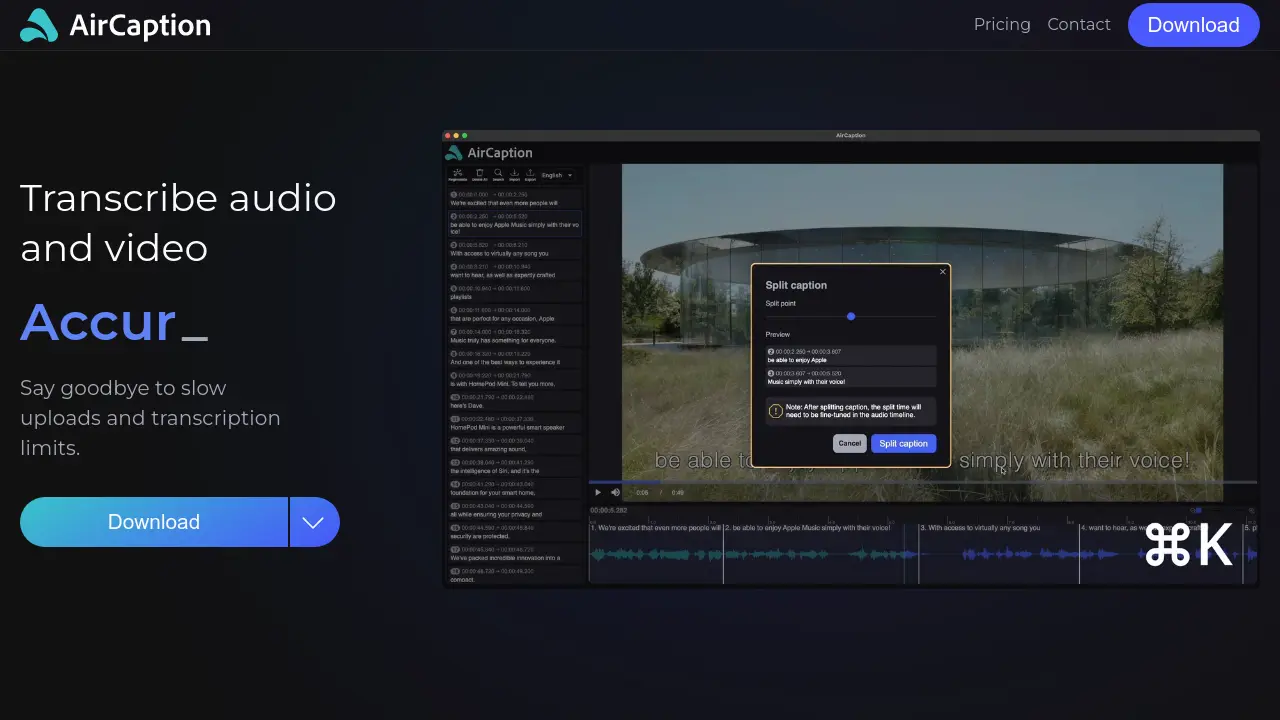Screen dimensions: 1280x720
Task: Confirm with the blue Split caption button
Action: 903,443
